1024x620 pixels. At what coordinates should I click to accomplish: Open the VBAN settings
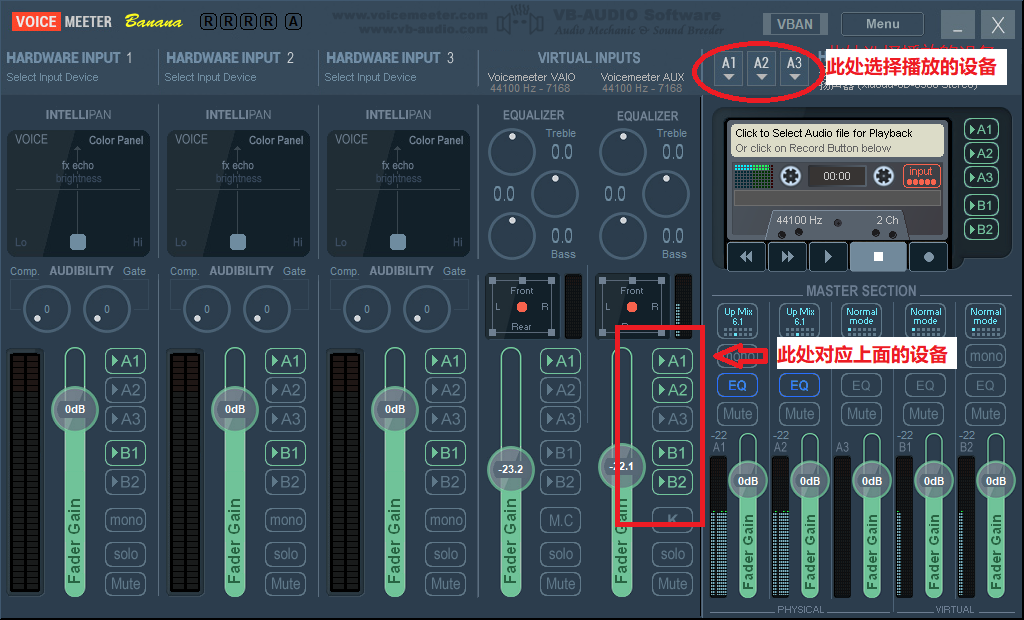795,24
